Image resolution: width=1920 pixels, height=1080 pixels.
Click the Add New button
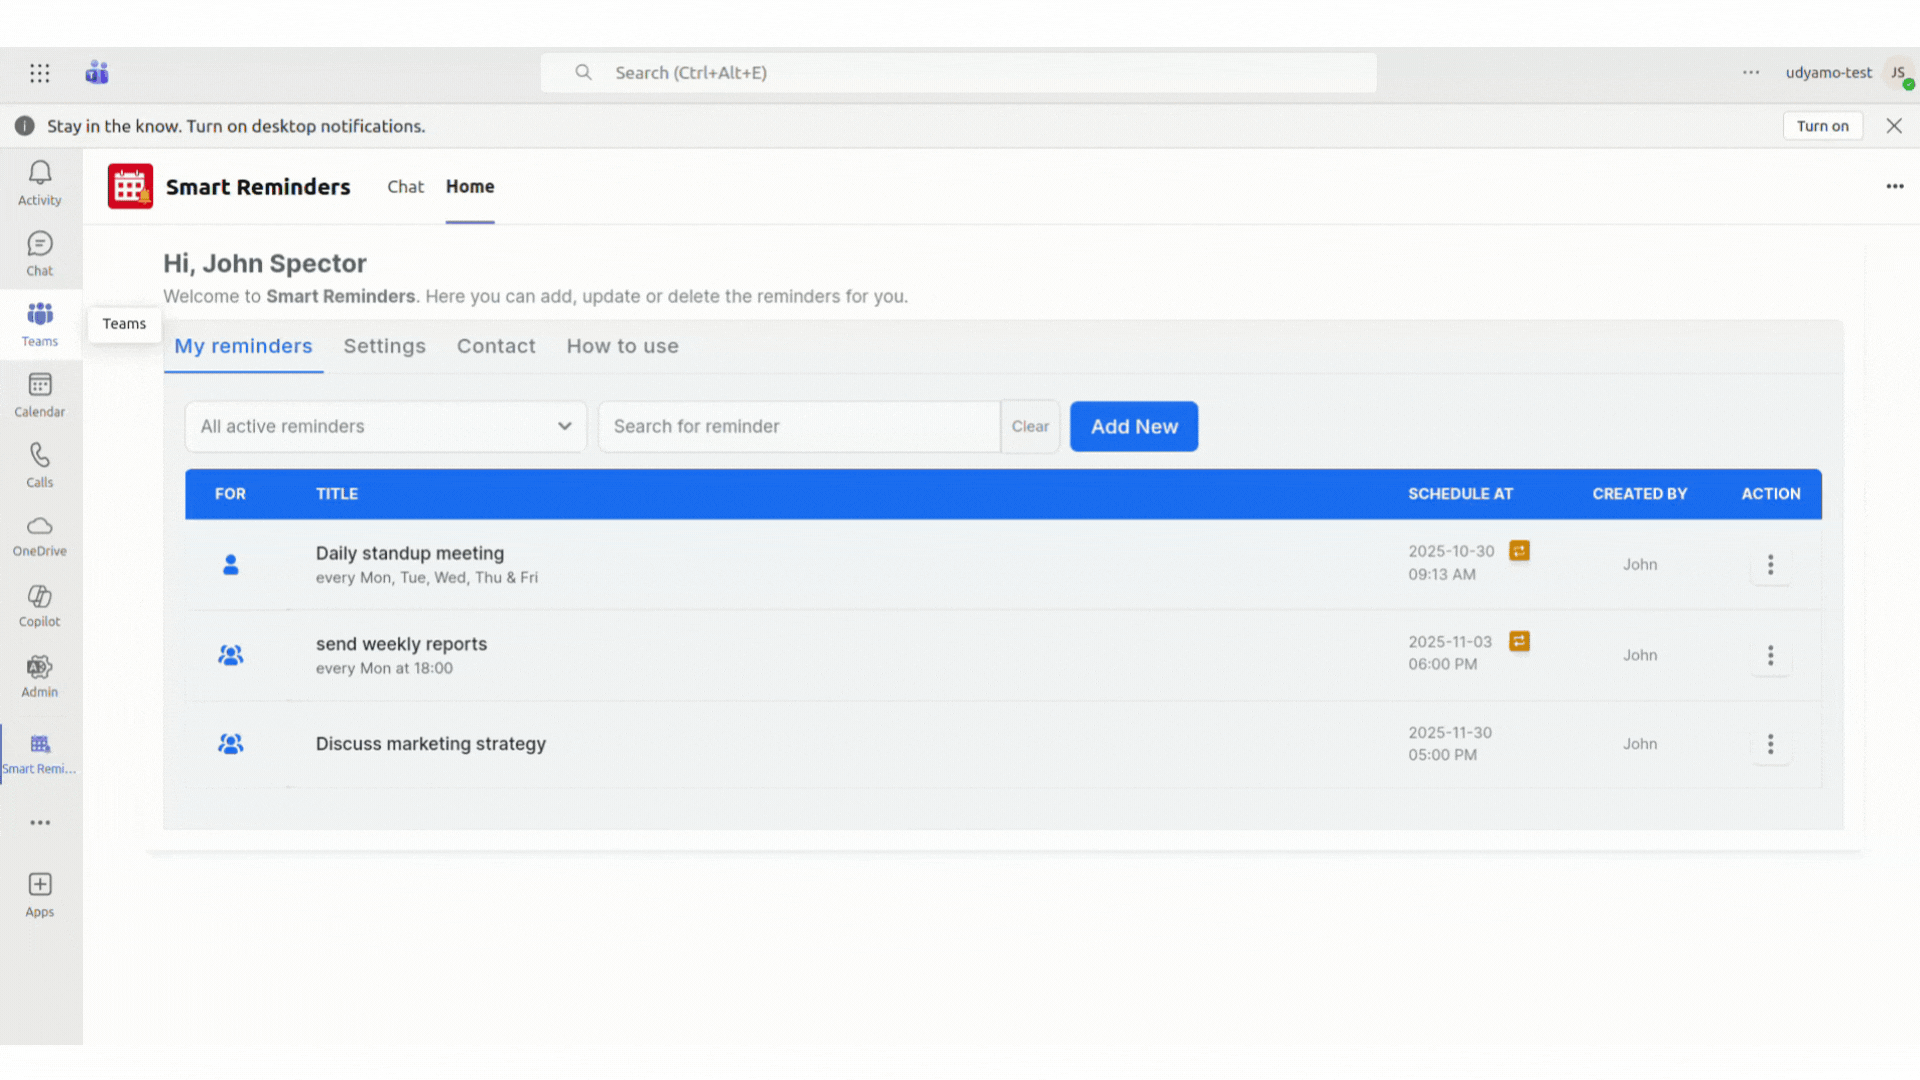[1133, 426]
